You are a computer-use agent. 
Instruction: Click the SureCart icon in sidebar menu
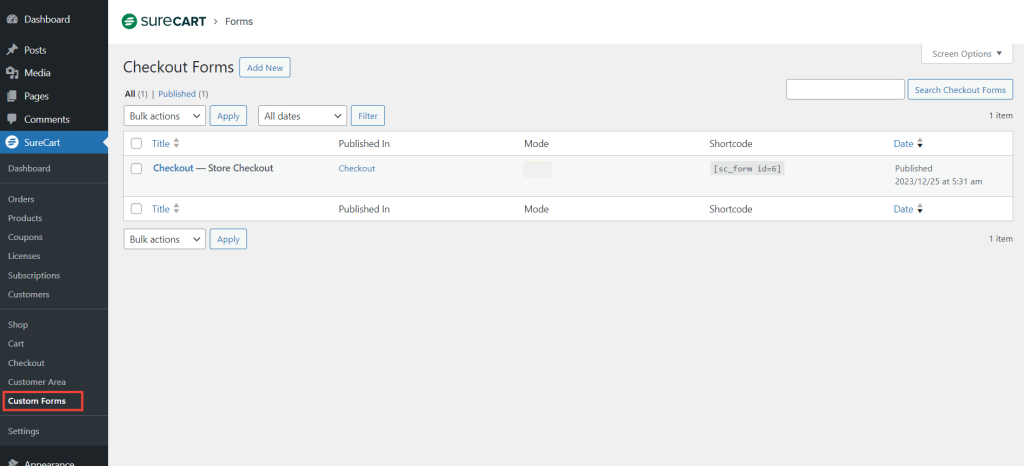[x=12, y=142]
